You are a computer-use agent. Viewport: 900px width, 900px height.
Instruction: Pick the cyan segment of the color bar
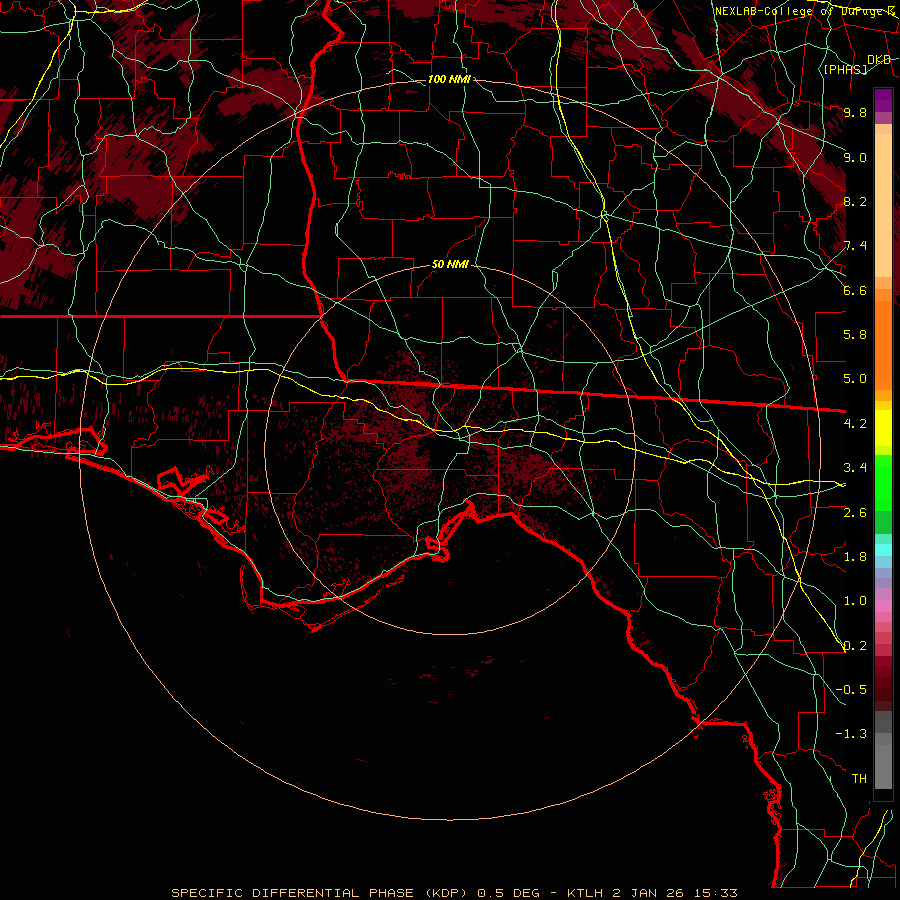point(883,550)
